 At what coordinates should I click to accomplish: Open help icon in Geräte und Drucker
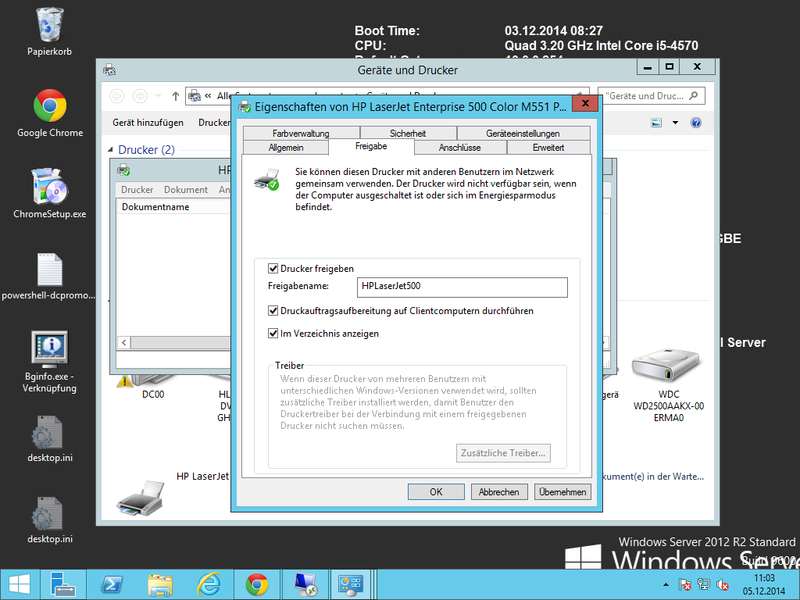(695, 123)
